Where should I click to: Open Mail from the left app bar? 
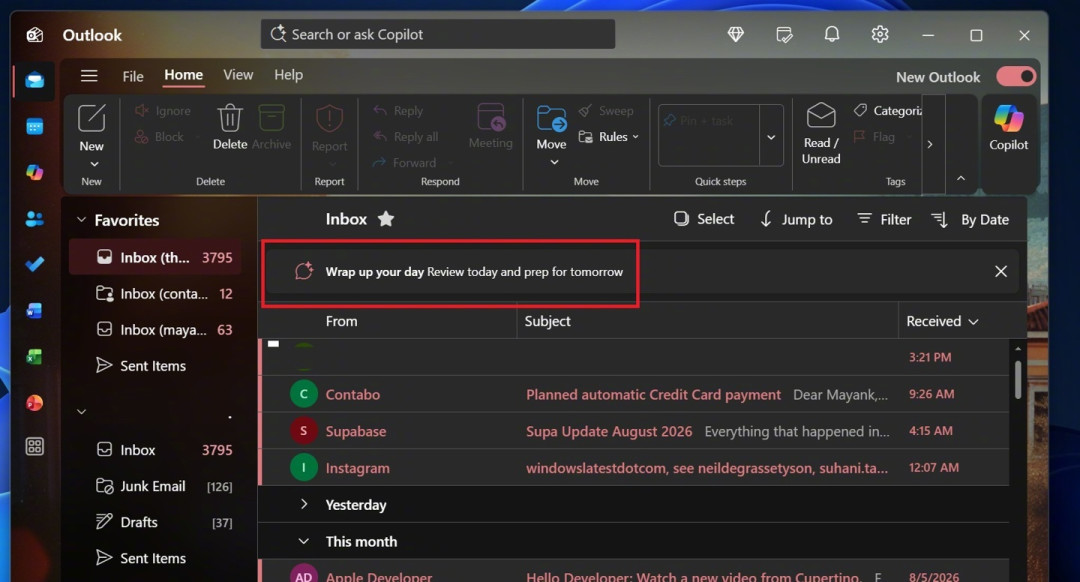click(34, 81)
